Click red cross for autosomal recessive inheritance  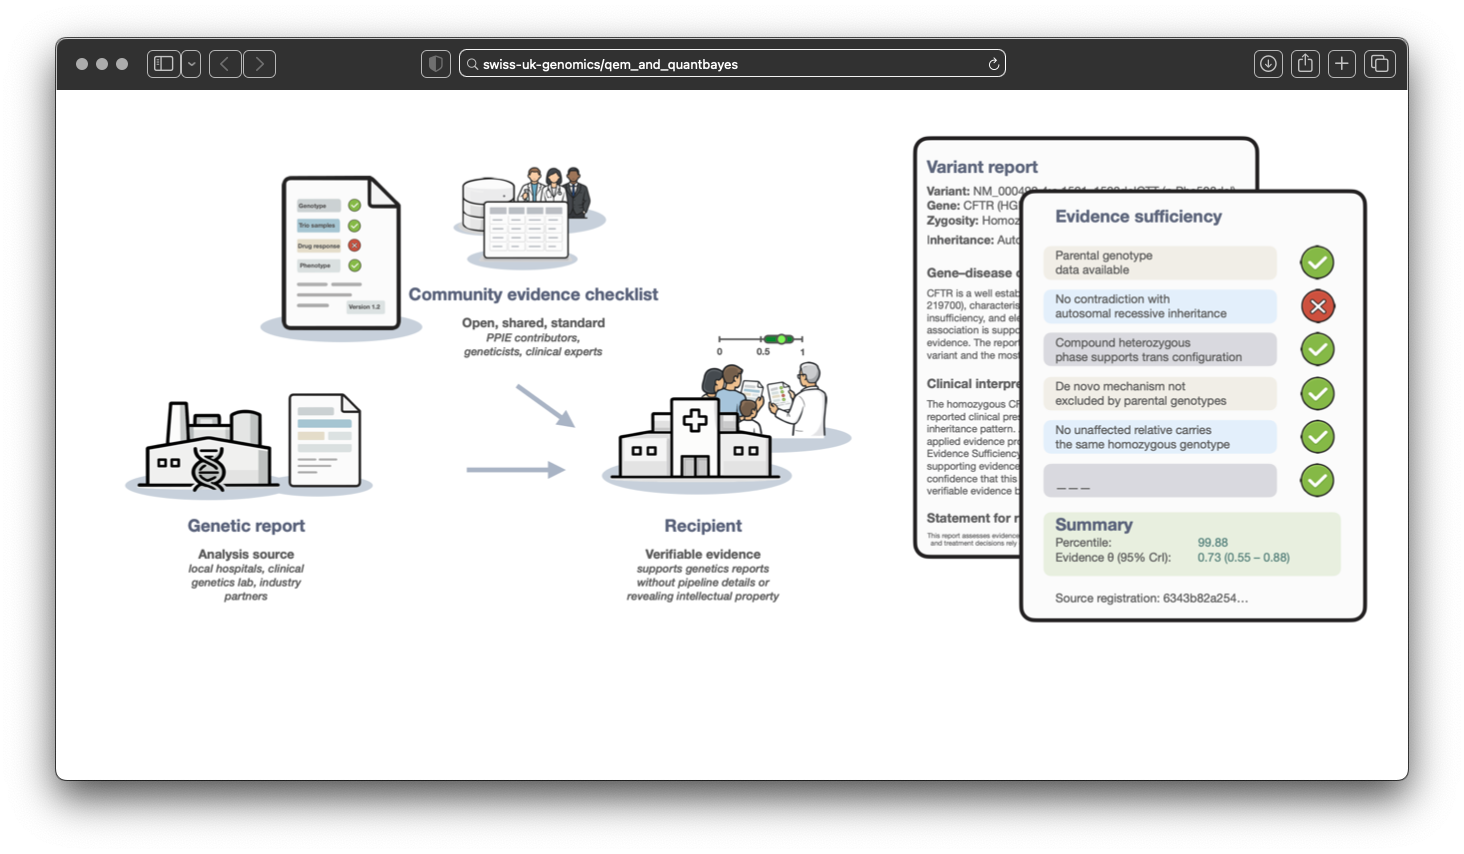pos(1317,306)
